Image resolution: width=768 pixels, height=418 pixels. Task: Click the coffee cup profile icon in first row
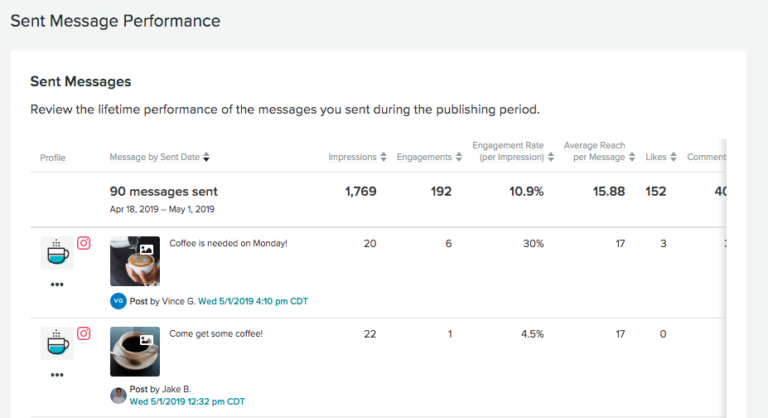[x=57, y=252]
